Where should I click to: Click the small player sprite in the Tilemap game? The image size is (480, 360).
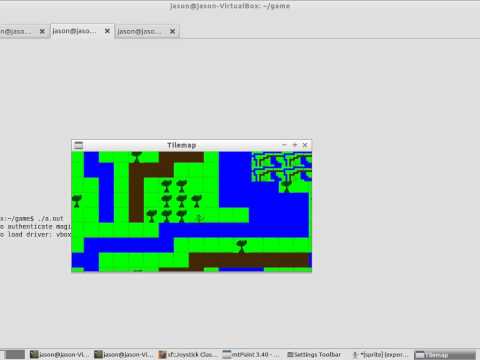[199, 218]
